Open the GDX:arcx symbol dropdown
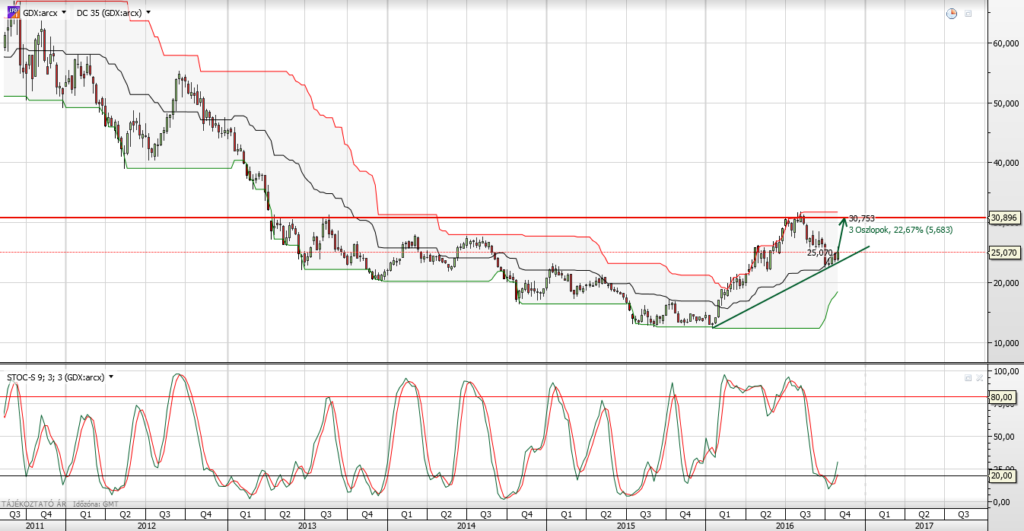 coord(65,13)
